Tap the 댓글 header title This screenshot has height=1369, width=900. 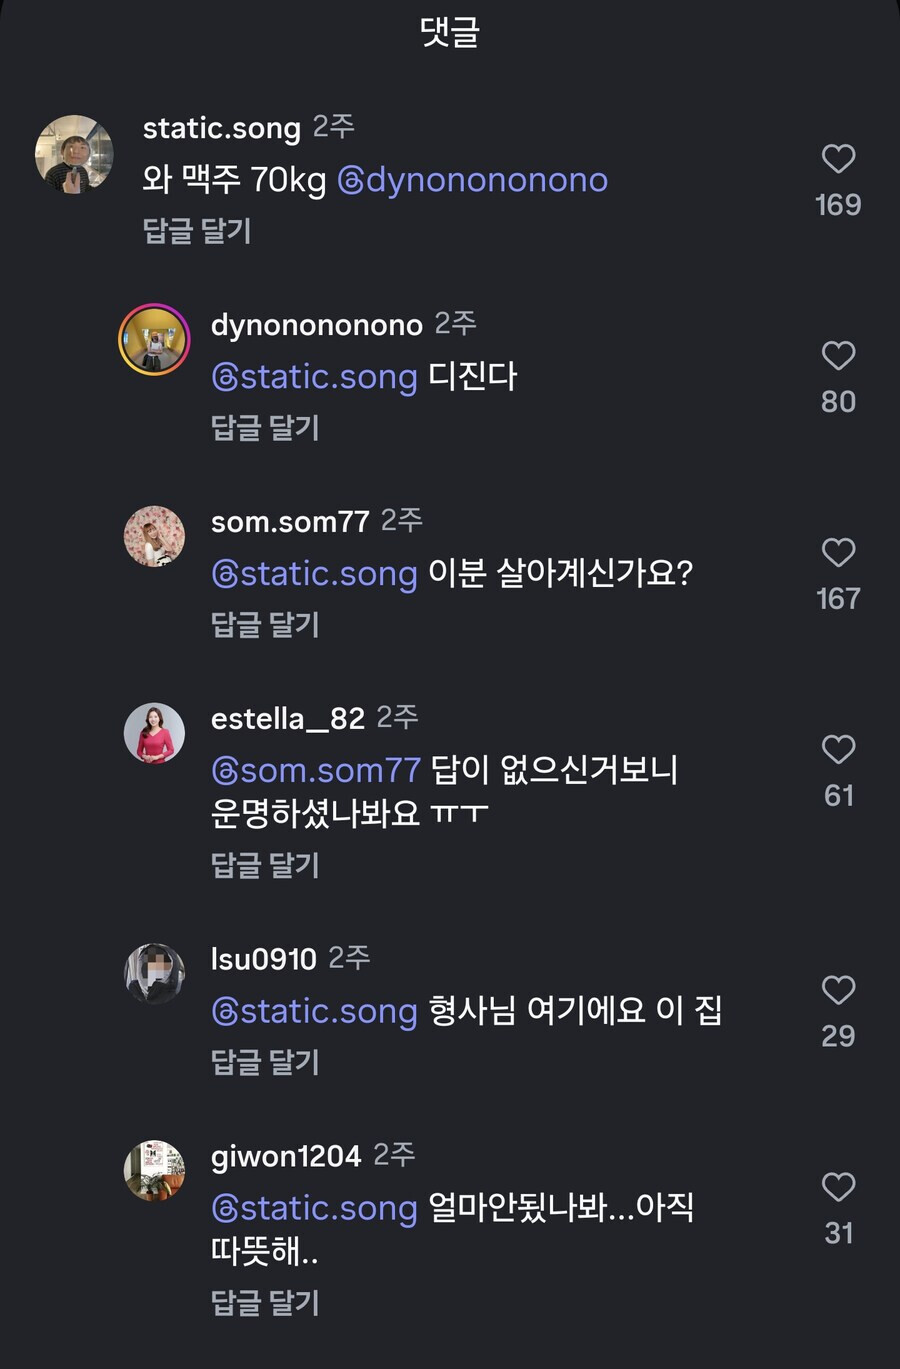tap(450, 32)
